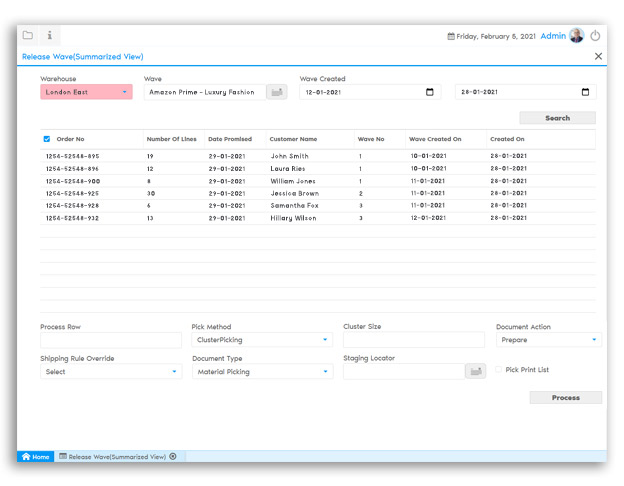The image size is (624, 486).
Task: Click the folder icon in top bar
Action: click(28, 35)
